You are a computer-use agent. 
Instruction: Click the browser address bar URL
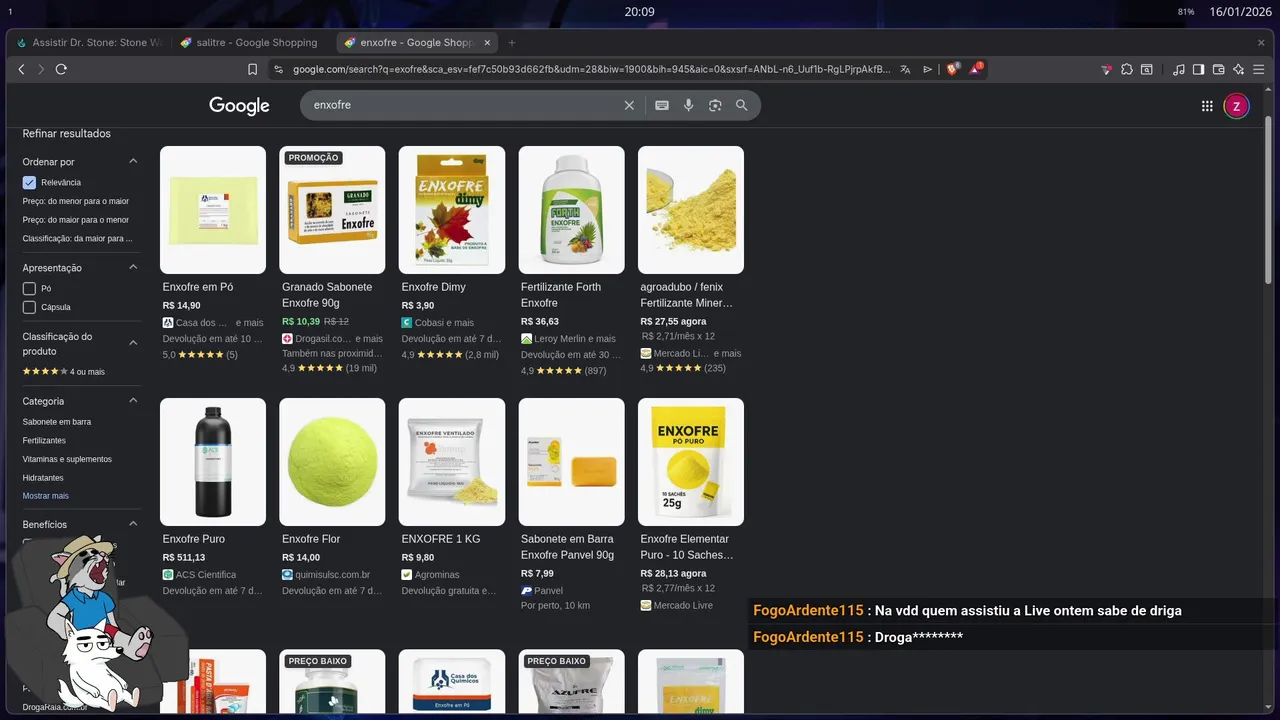click(x=591, y=69)
